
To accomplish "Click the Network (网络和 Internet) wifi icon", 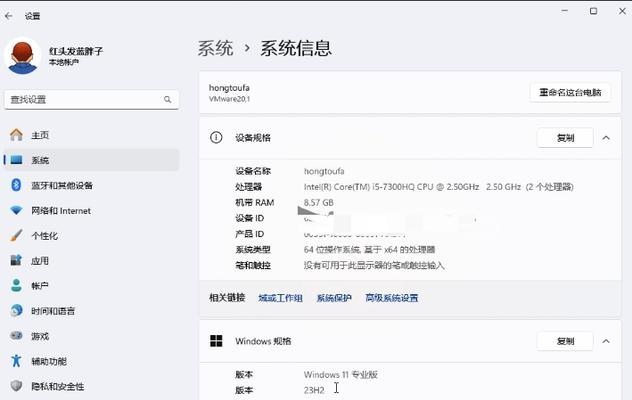I will coord(16,210).
